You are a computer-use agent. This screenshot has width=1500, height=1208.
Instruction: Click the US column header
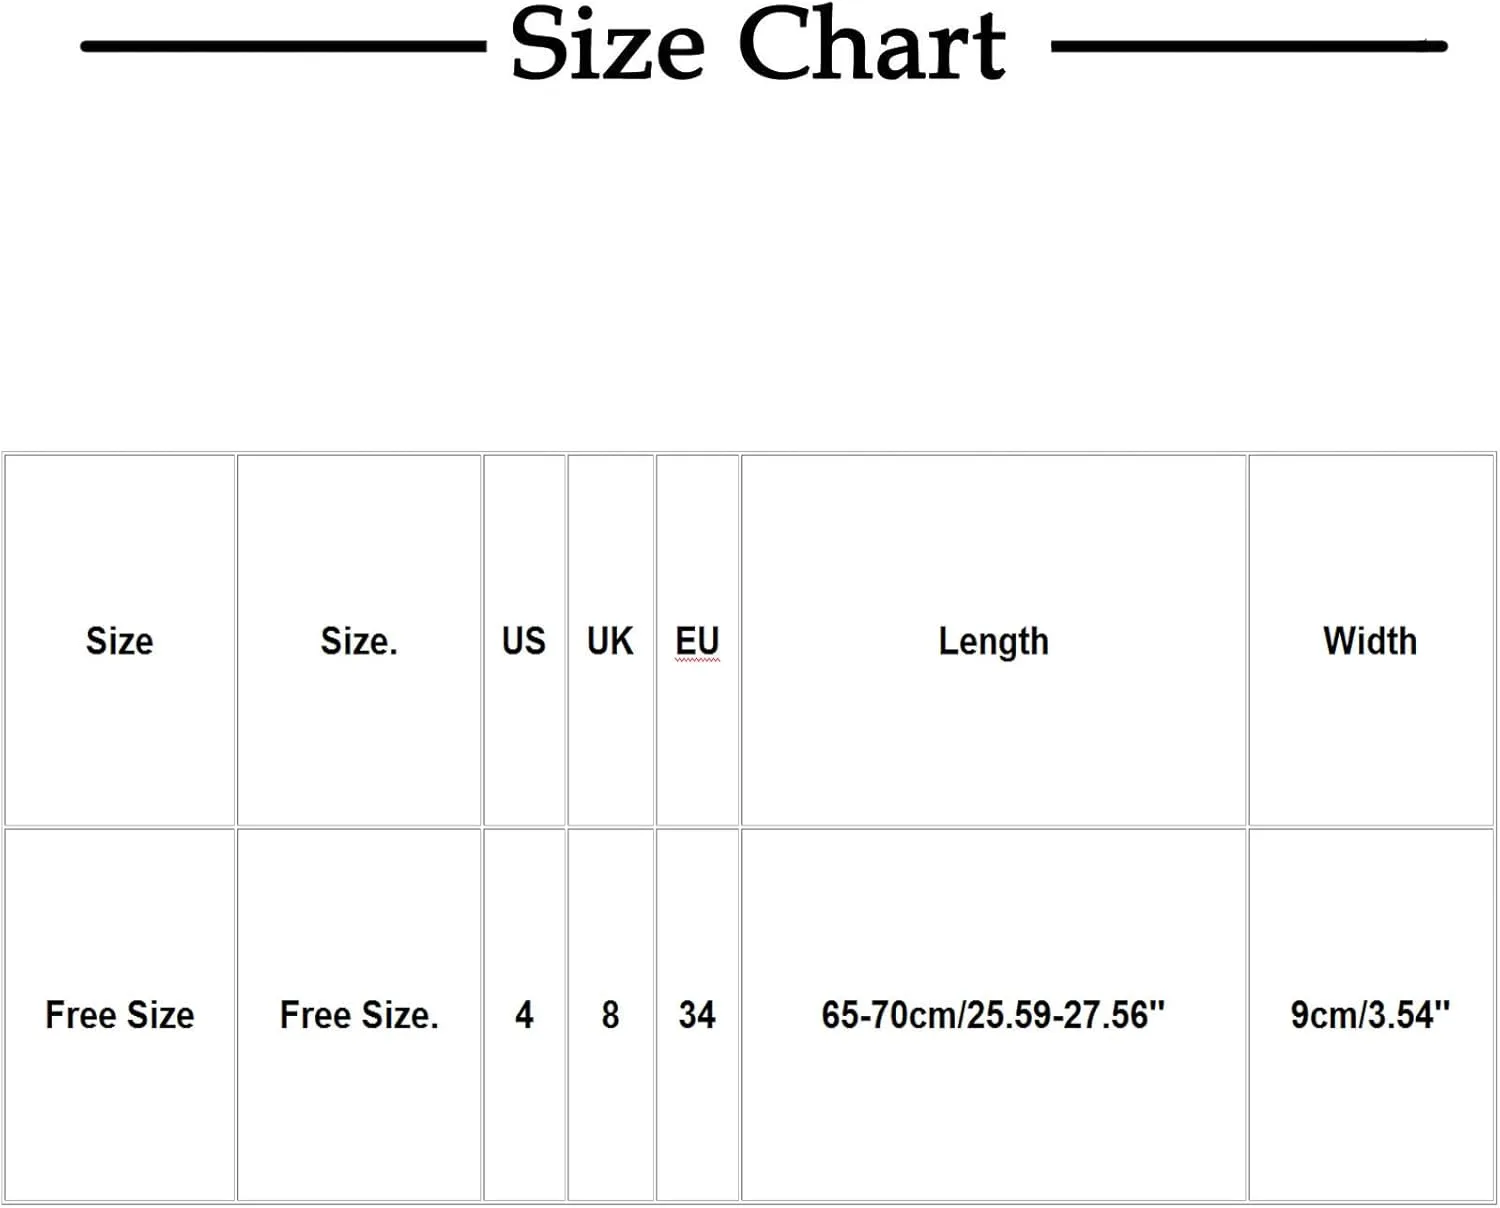tap(524, 641)
